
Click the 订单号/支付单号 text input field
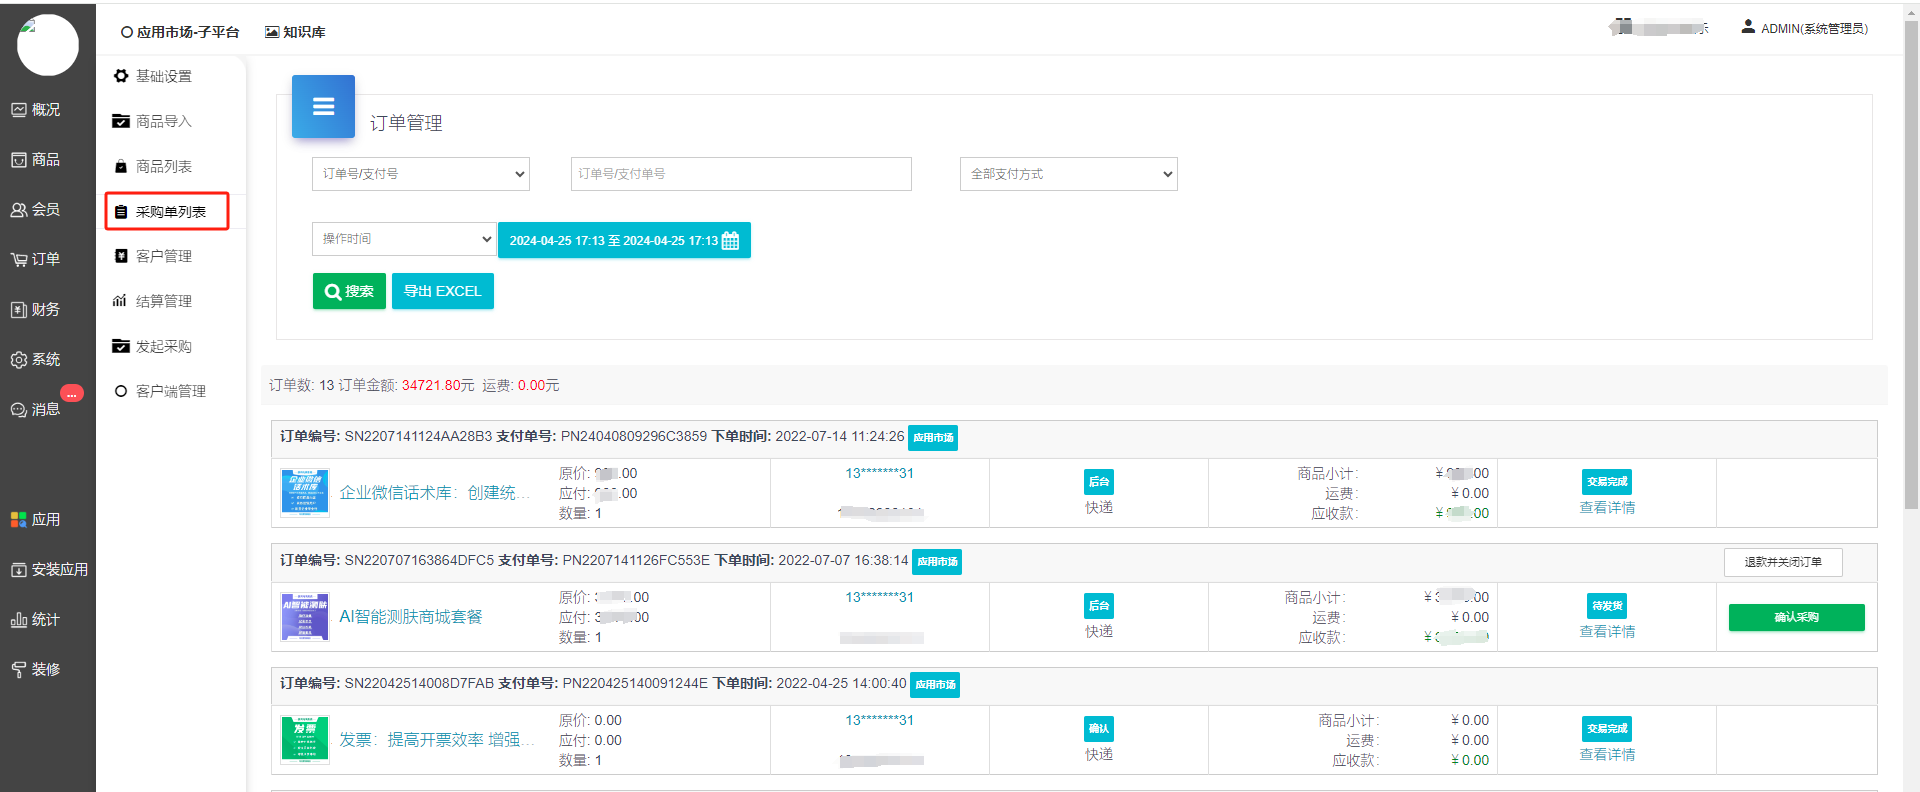740,174
